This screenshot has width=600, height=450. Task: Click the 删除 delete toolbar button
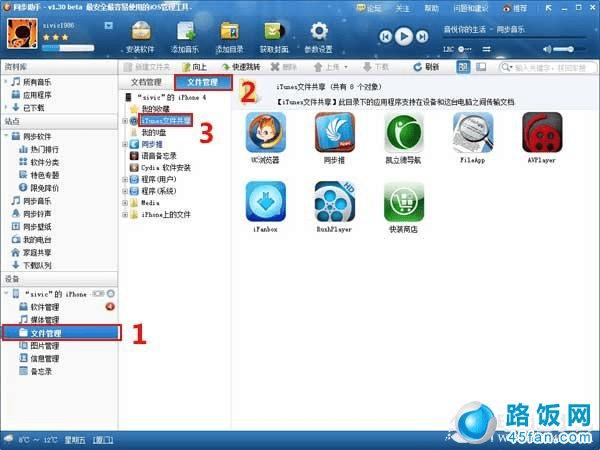[284, 67]
